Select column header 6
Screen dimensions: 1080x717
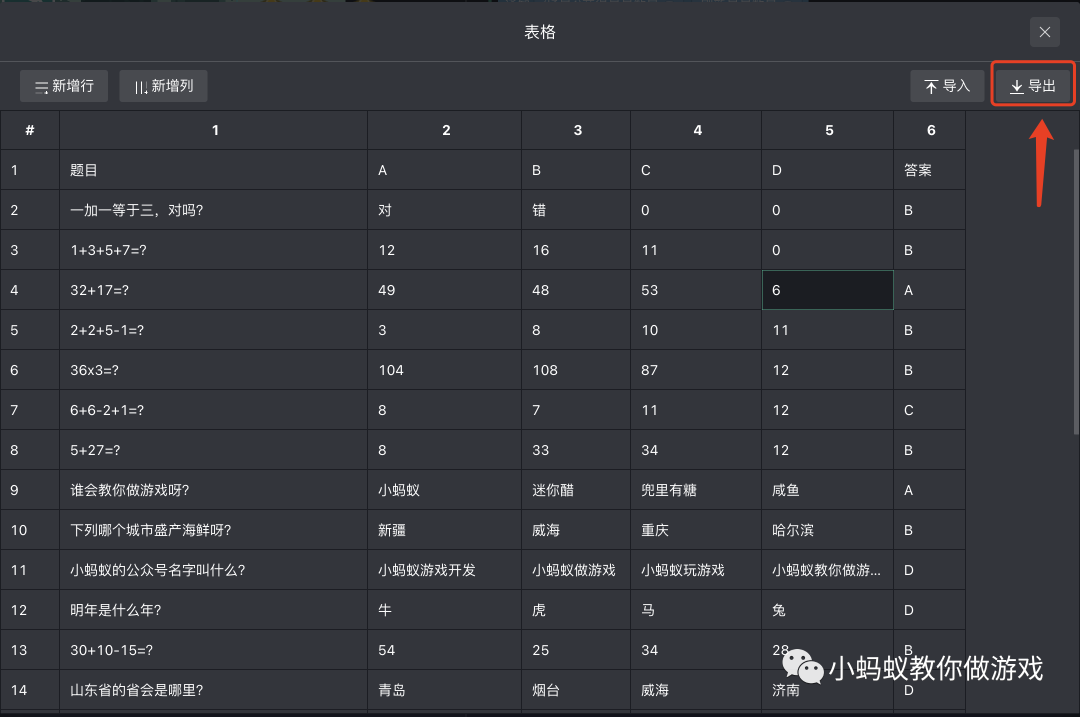coord(930,130)
